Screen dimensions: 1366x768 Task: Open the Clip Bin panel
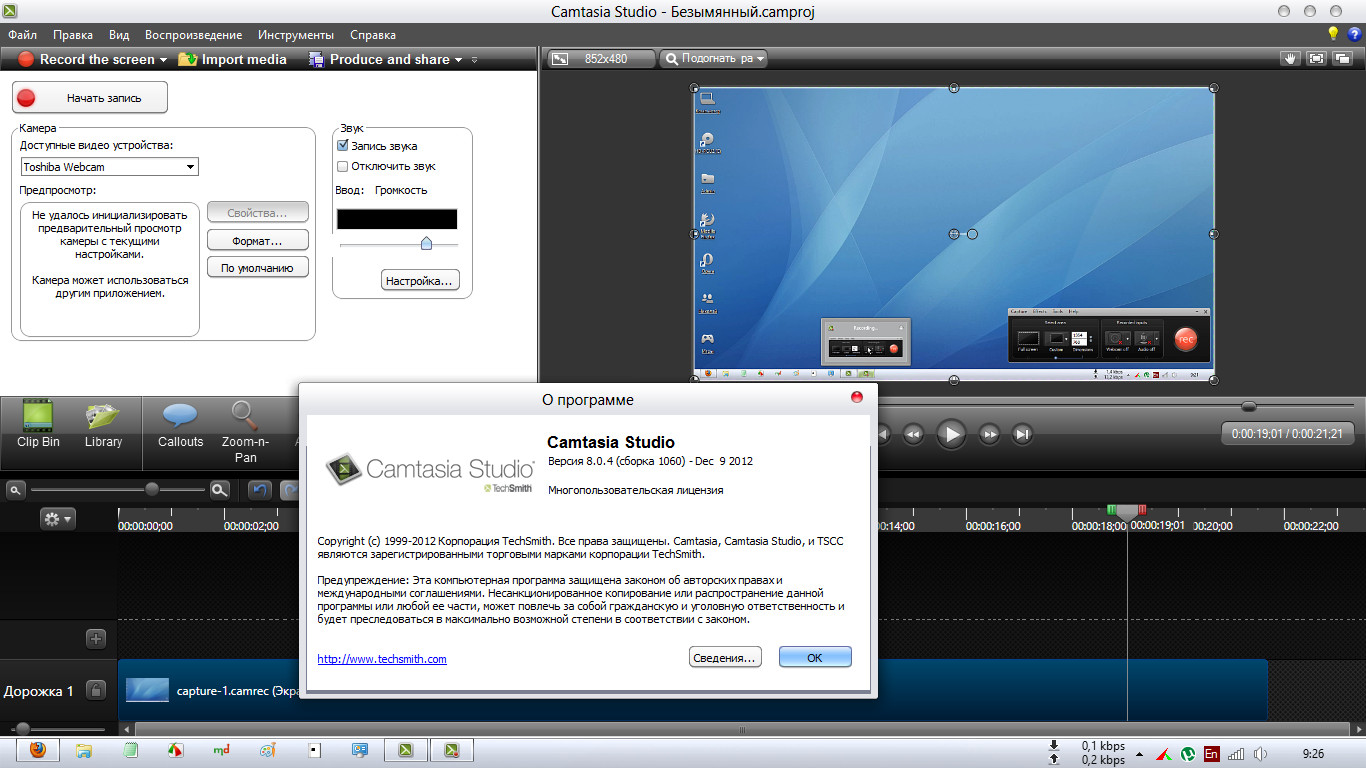pos(38,423)
